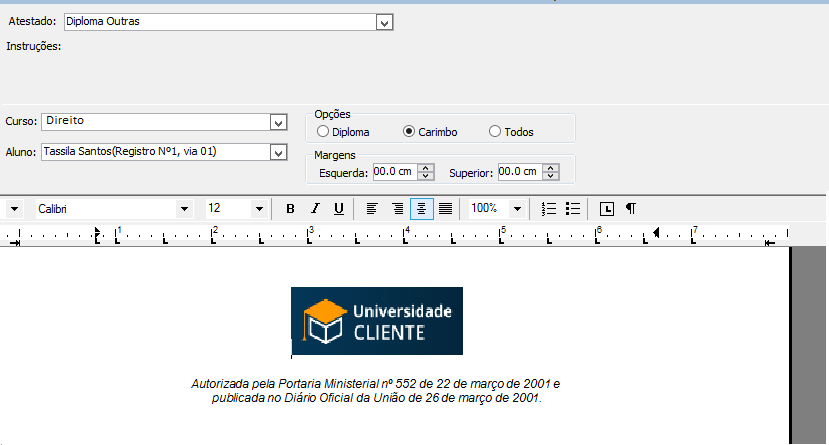The height and width of the screenshot is (445, 829).
Task: Open the Calibri font name dropdown
Action: [183, 209]
